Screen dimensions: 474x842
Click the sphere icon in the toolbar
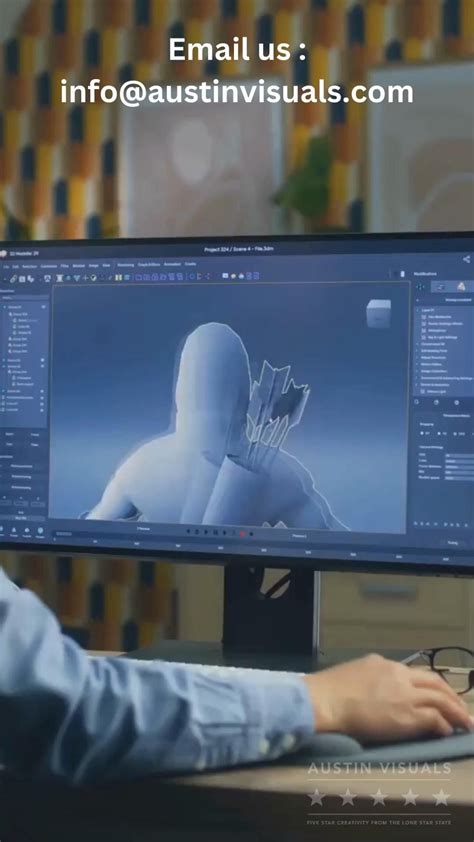coord(93,278)
